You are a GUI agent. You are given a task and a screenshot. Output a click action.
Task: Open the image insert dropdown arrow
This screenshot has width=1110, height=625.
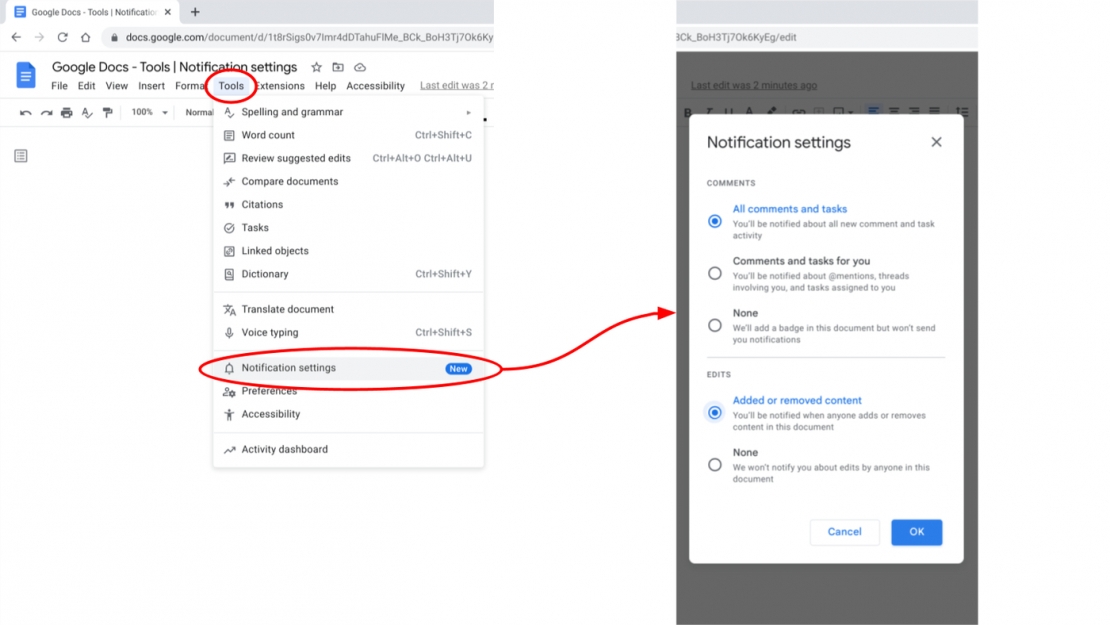[850, 112]
